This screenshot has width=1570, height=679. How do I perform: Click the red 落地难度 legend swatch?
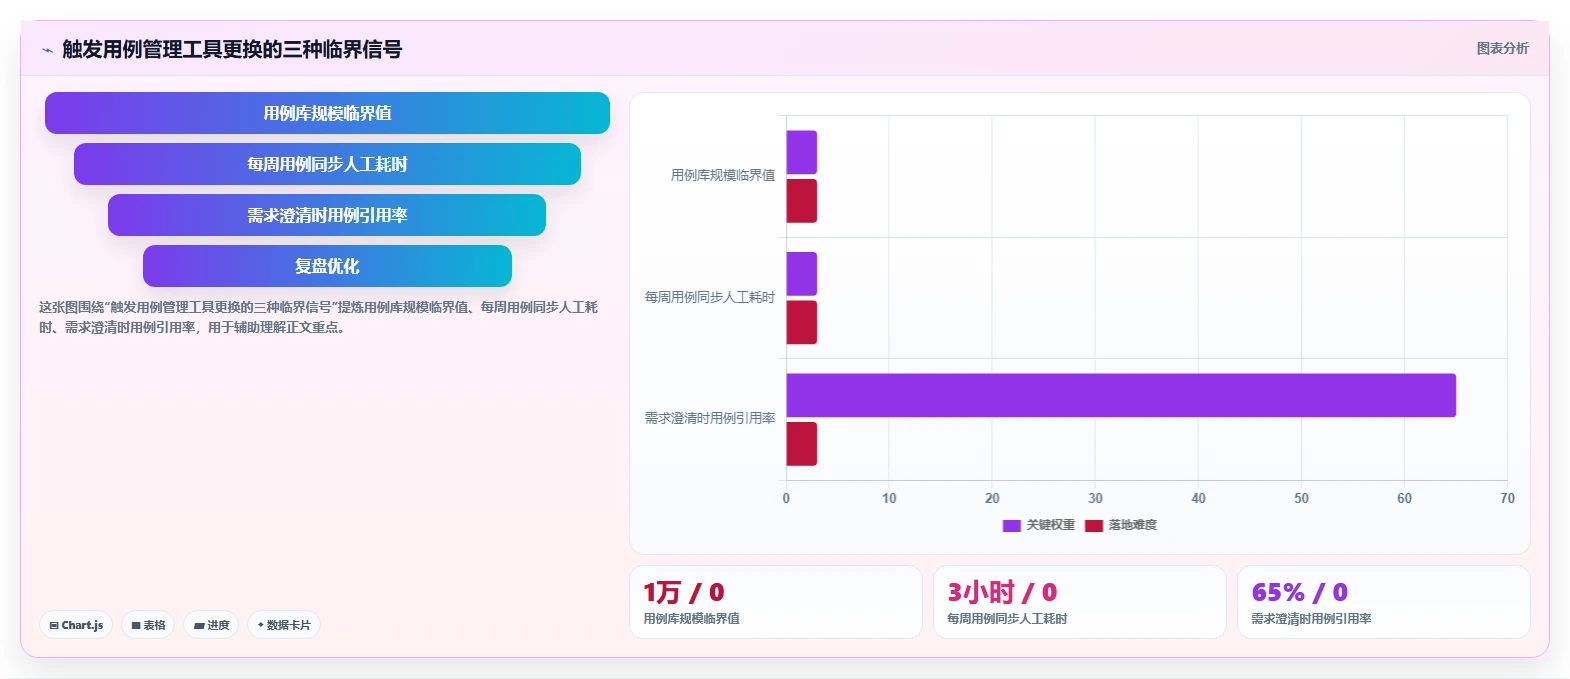point(1094,525)
